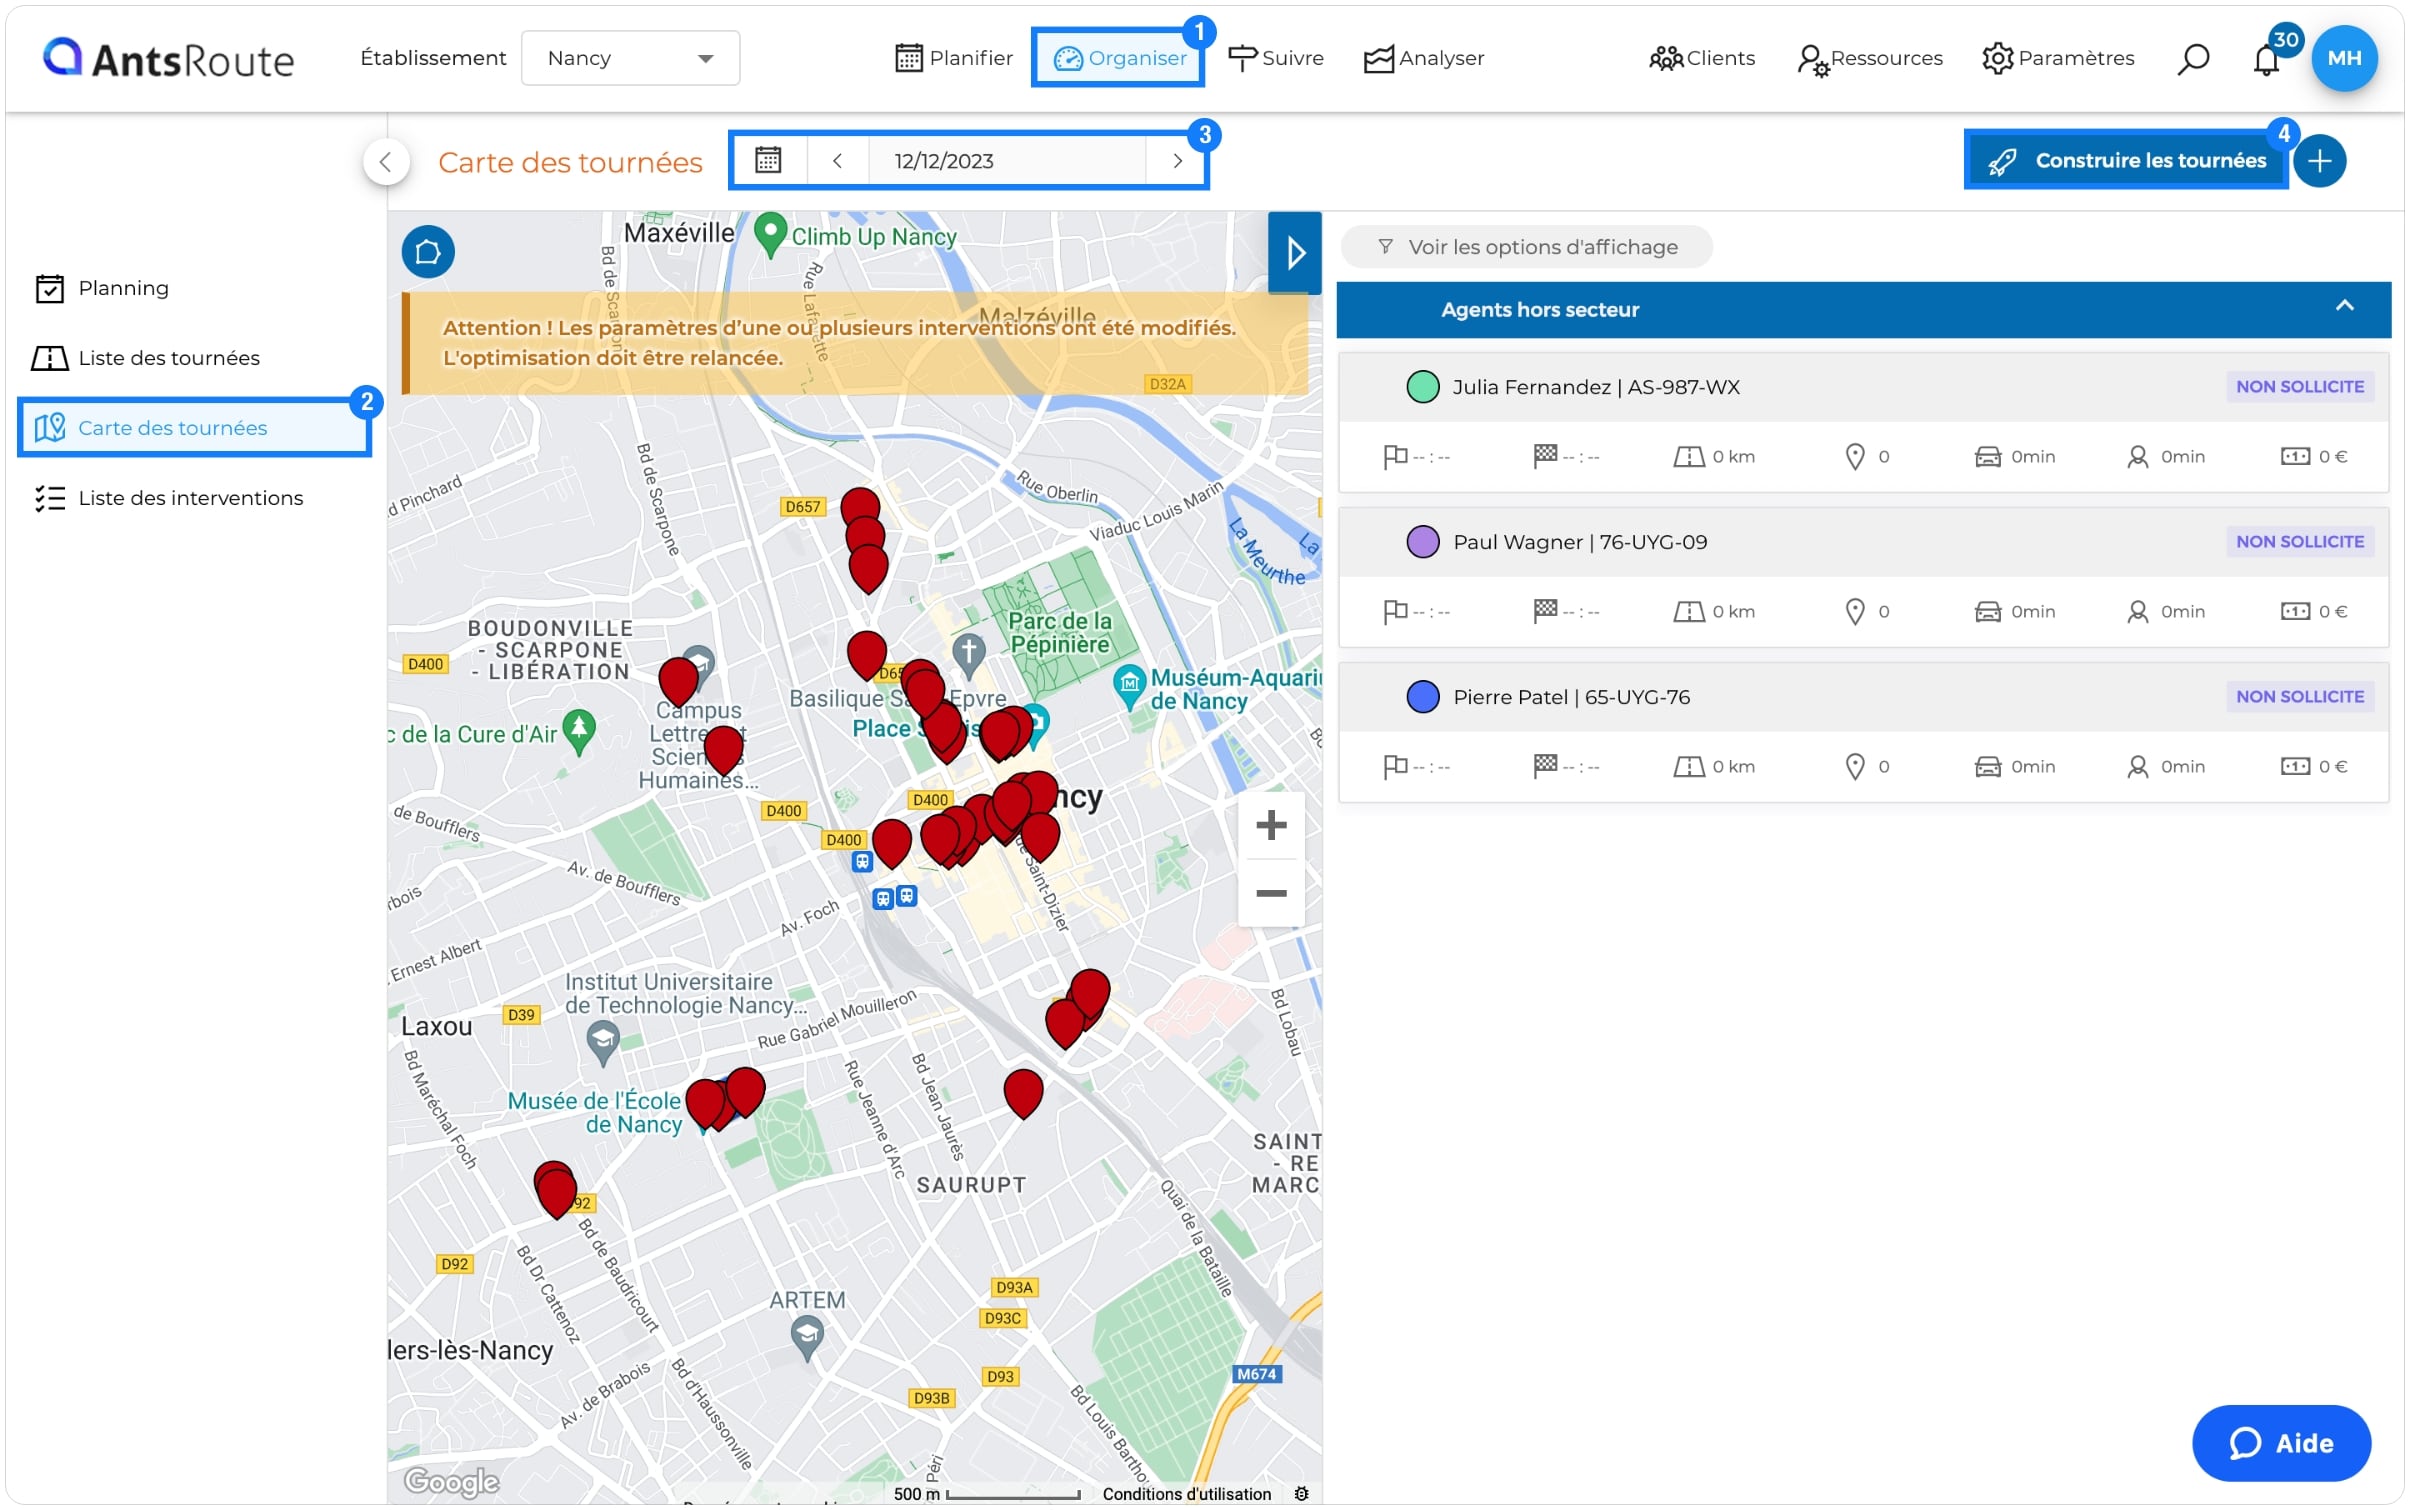Zoom in on the map

click(1270, 826)
